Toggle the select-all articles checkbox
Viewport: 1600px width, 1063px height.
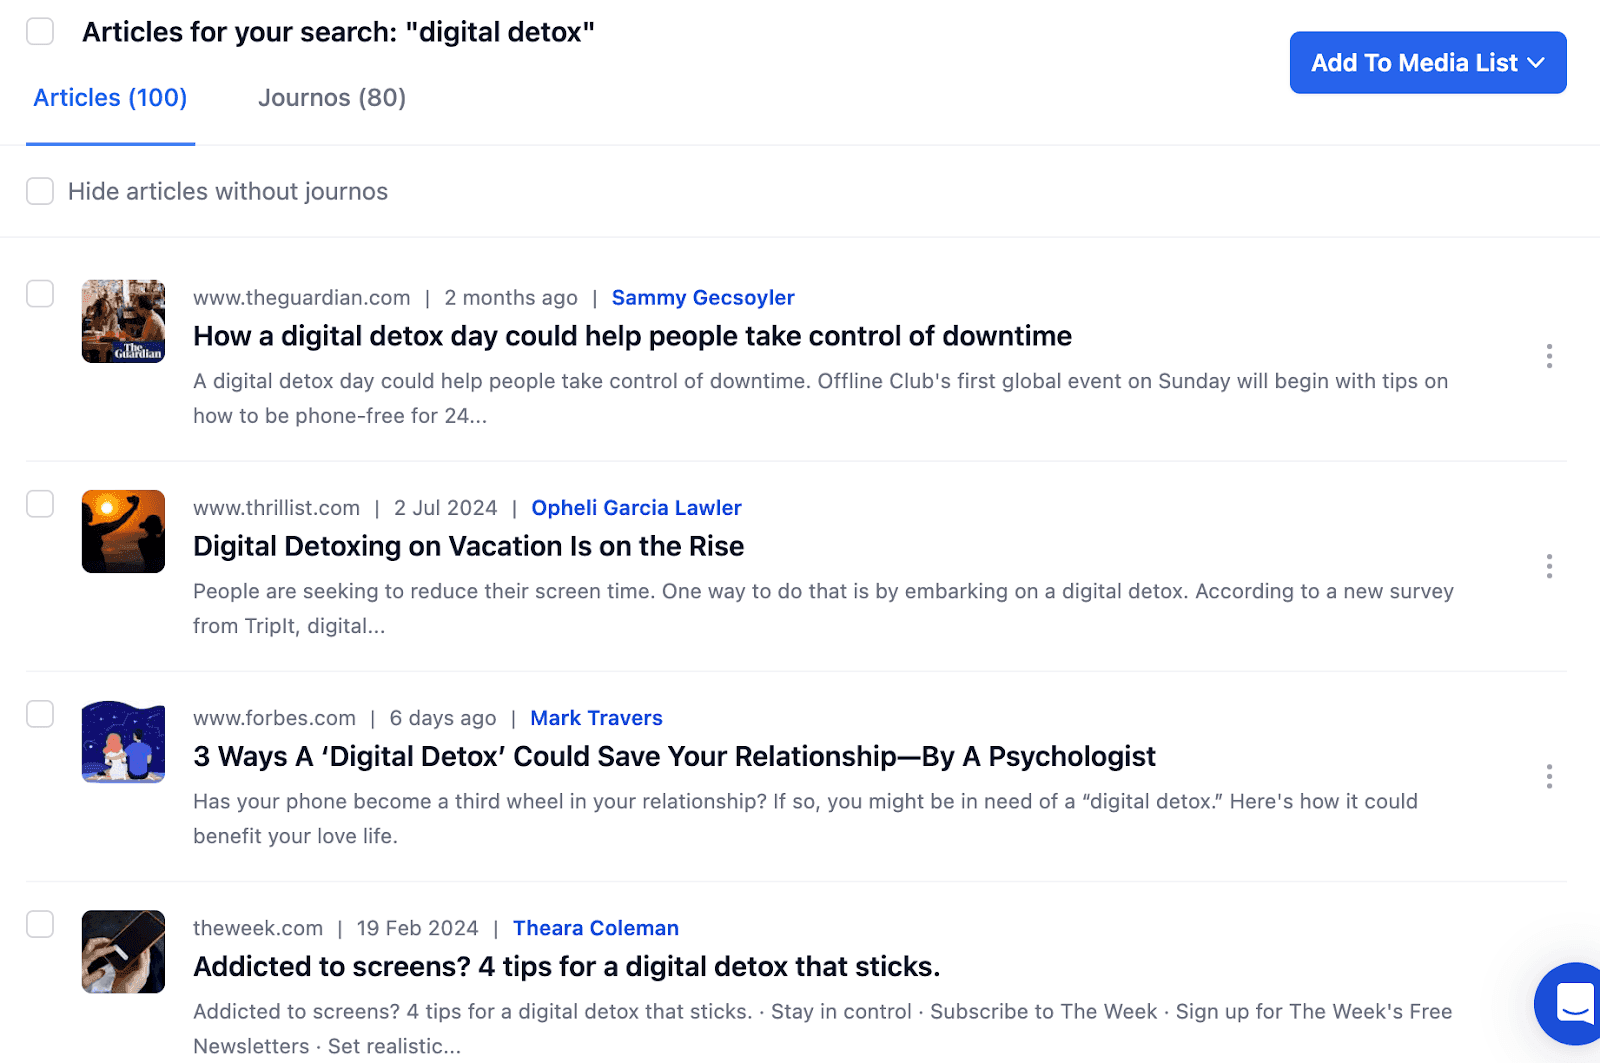click(x=40, y=31)
